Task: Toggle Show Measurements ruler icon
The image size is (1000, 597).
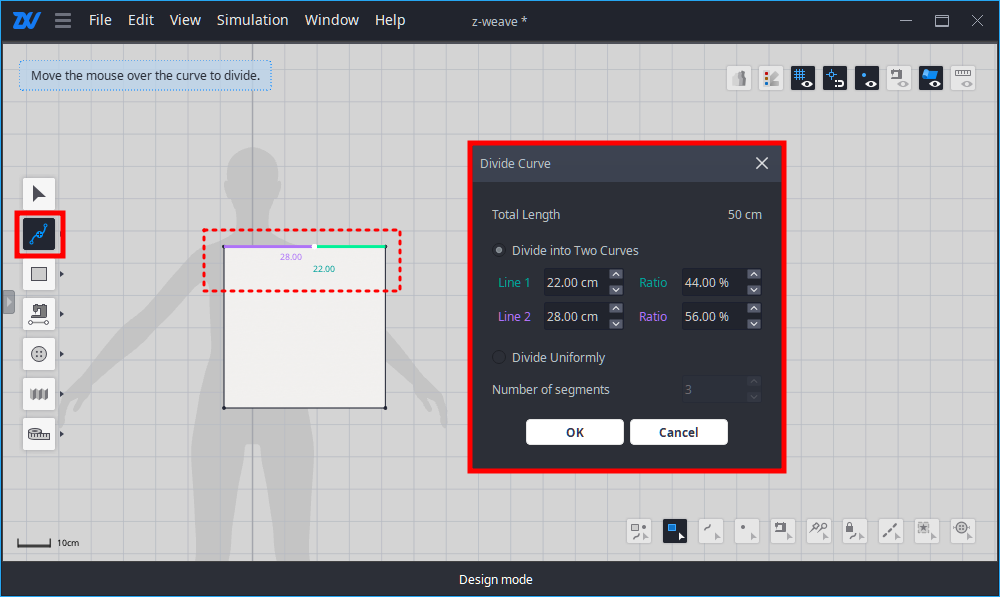Action: [962, 77]
